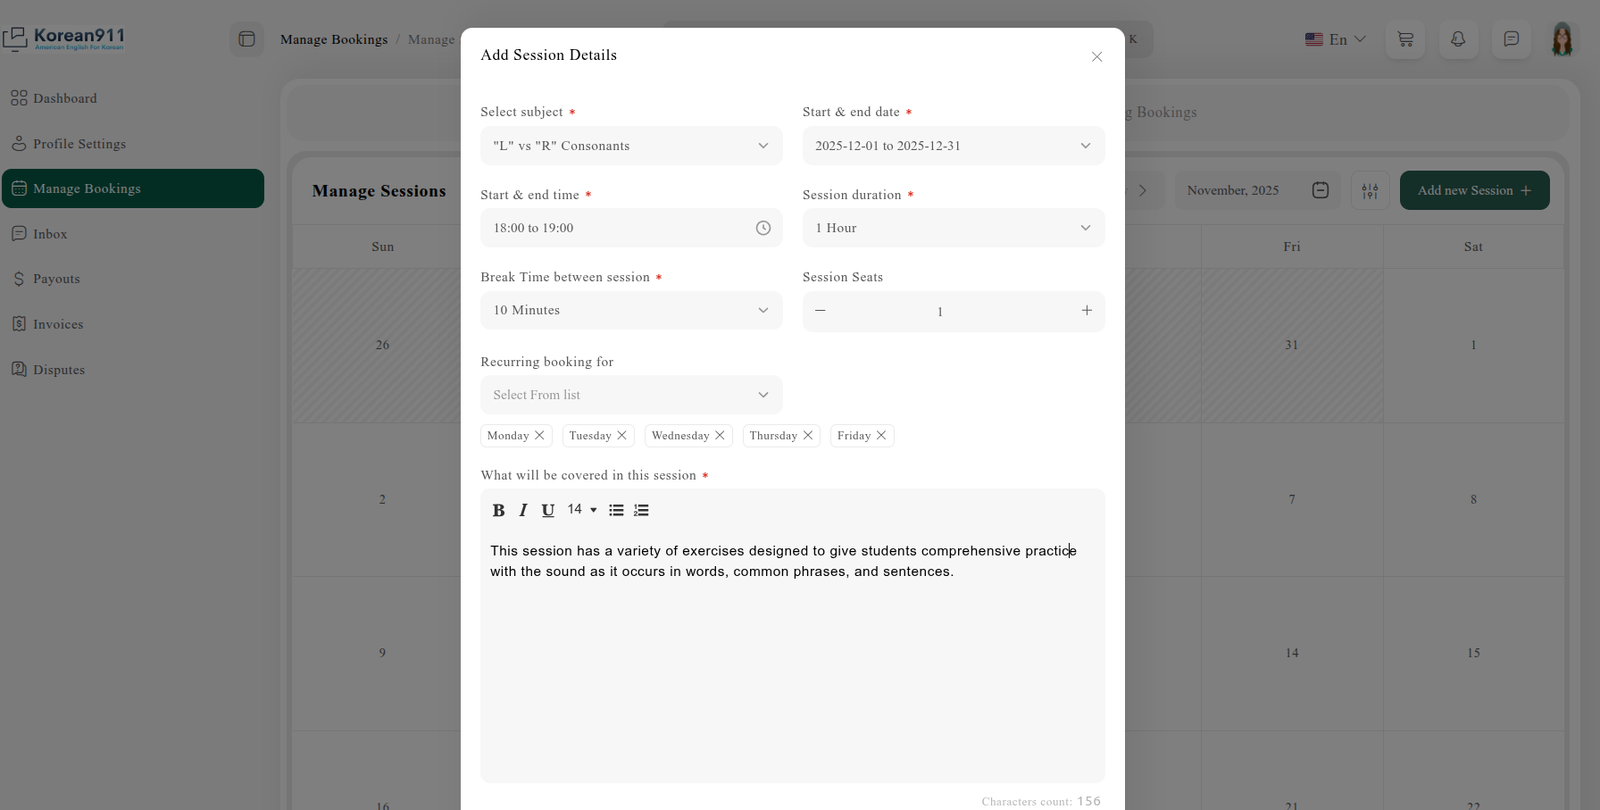Open Break Time between session dropdown

coord(631,310)
